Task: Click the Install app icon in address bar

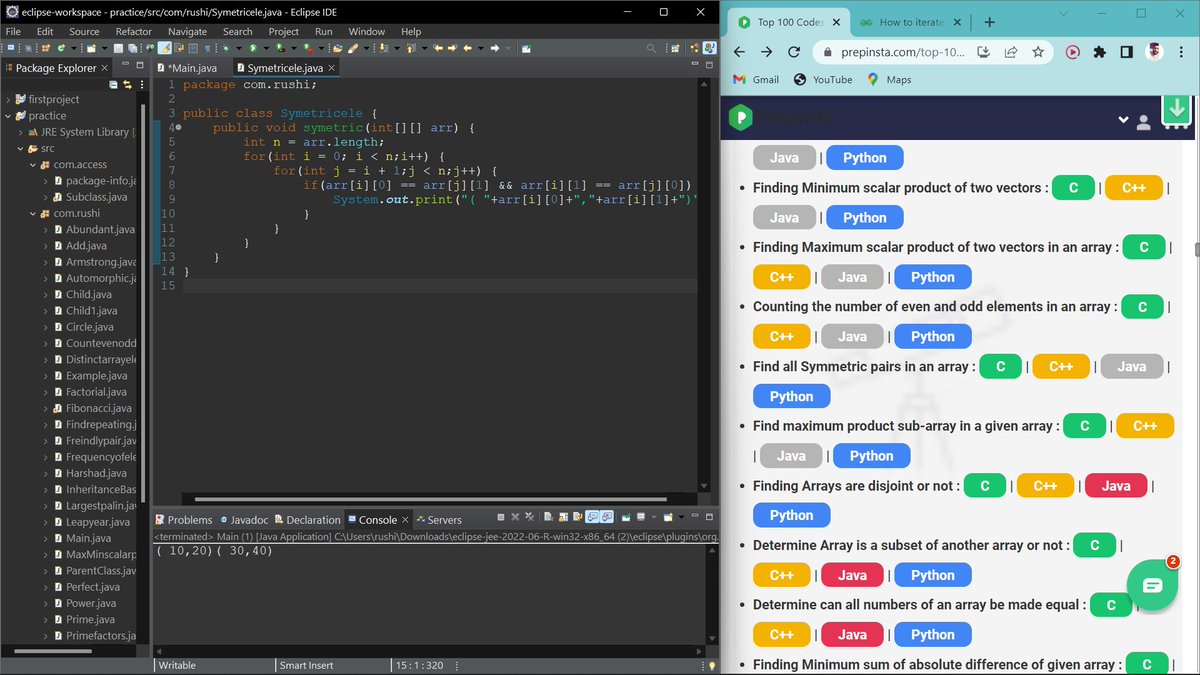Action: point(984,52)
